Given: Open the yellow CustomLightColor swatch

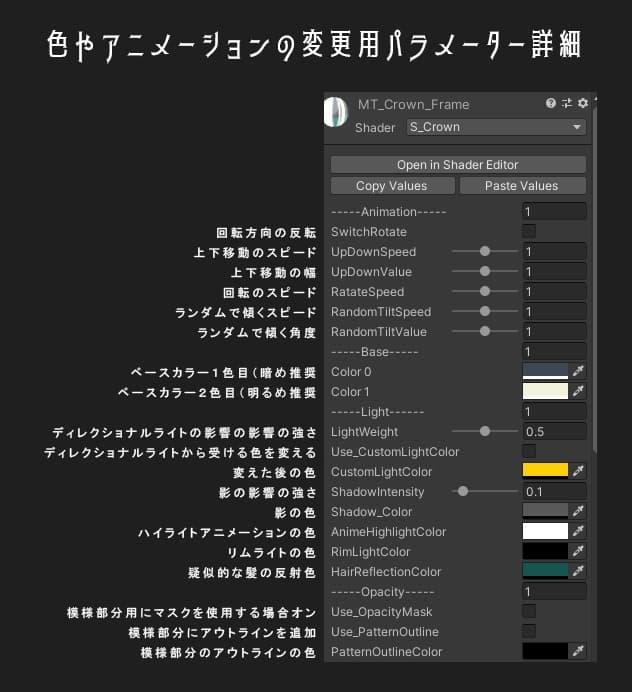Looking at the screenshot, I should point(545,471).
